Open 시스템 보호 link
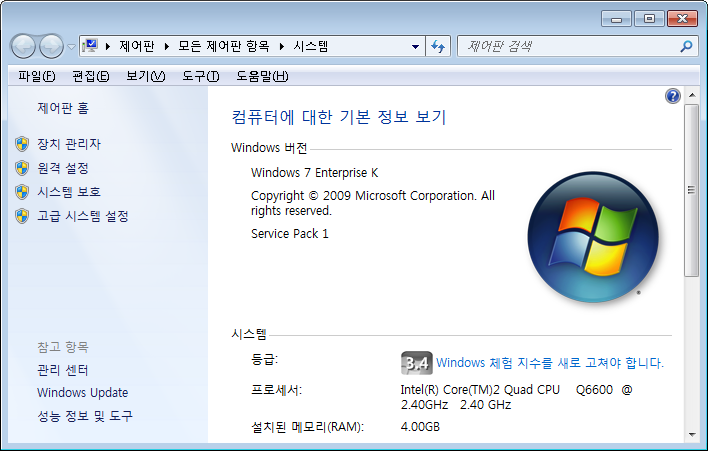 [x=69, y=192]
